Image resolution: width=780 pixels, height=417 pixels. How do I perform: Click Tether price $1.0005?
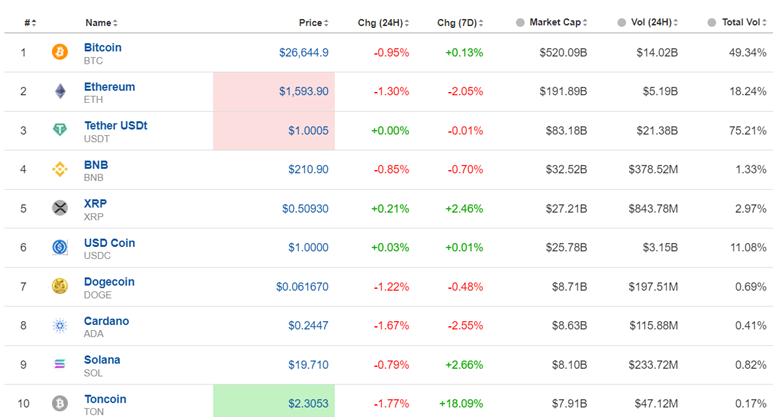(308, 130)
